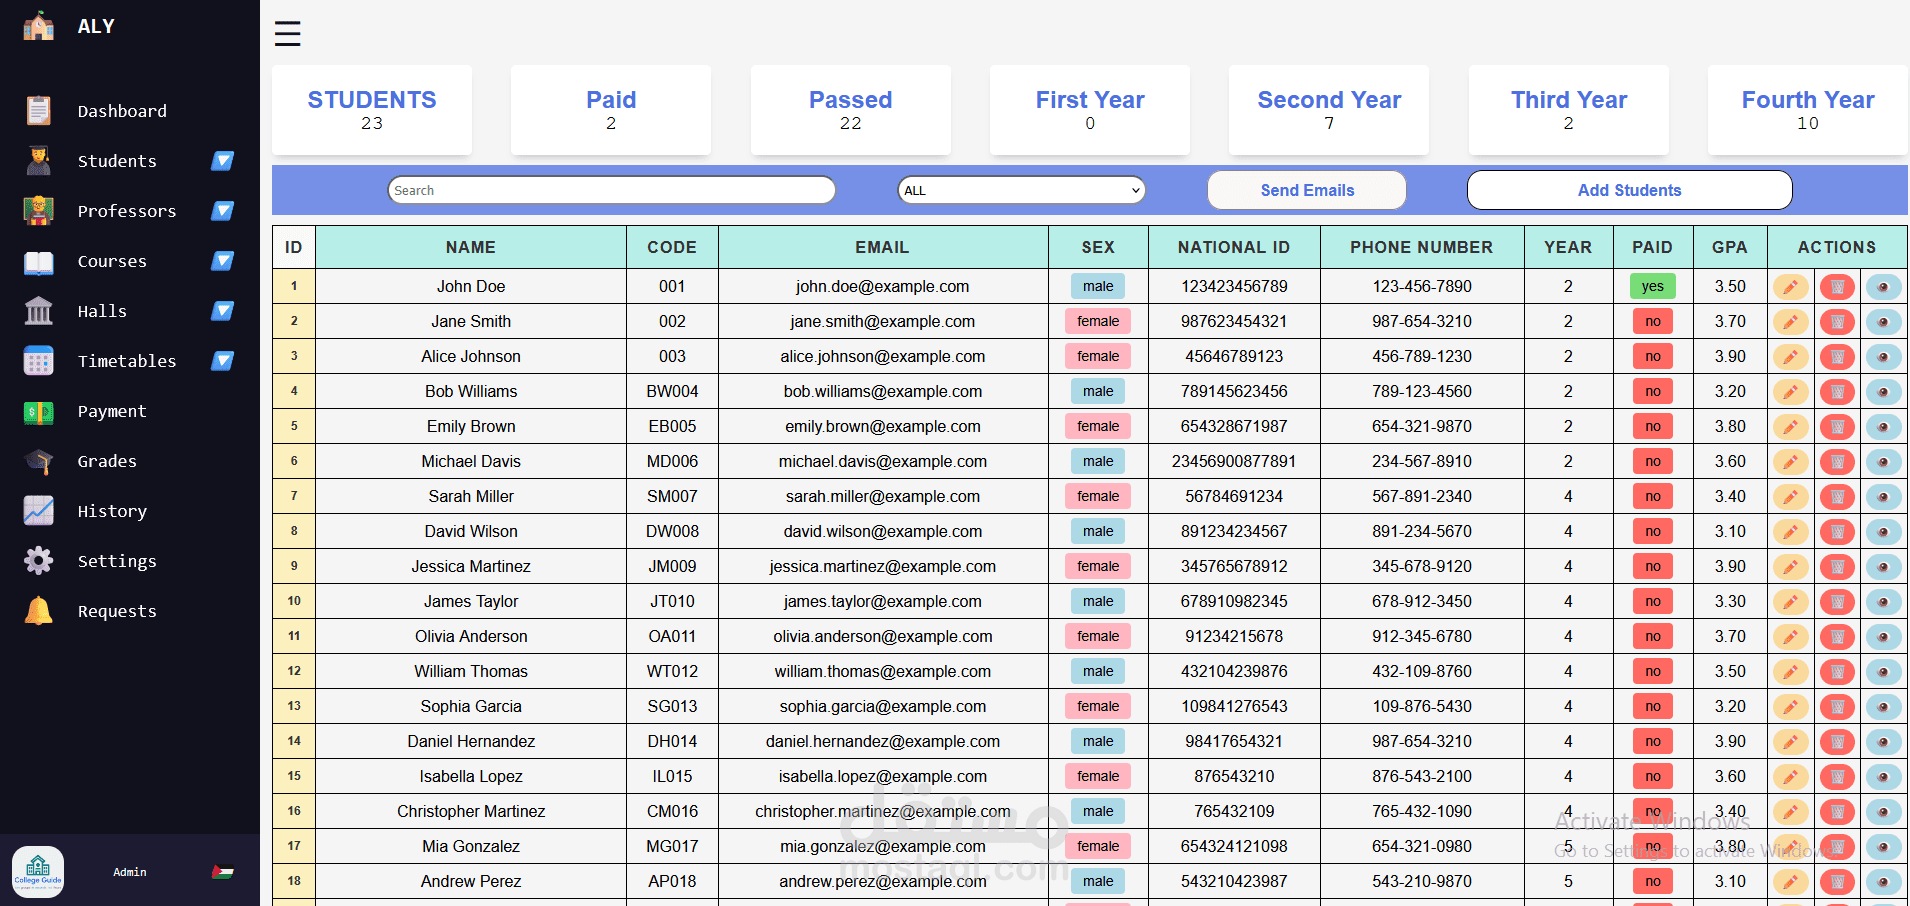
Task: Toggle Jane Smith's paid status no
Action: click(1652, 321)
